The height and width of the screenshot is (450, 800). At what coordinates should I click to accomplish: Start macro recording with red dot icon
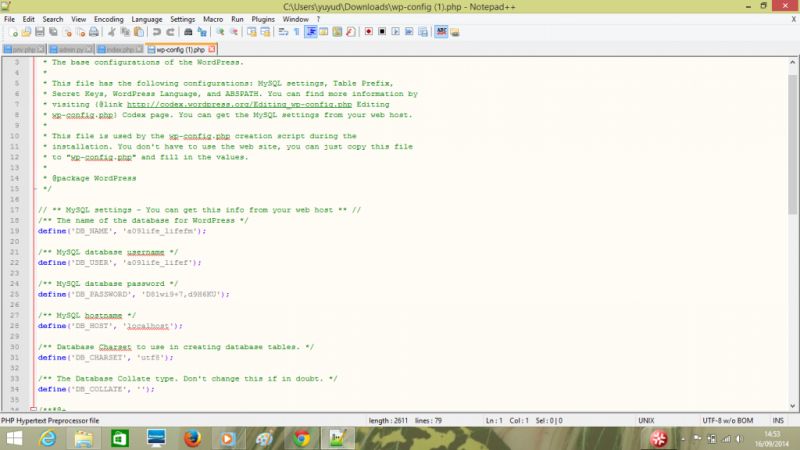(x=368, y=32)
